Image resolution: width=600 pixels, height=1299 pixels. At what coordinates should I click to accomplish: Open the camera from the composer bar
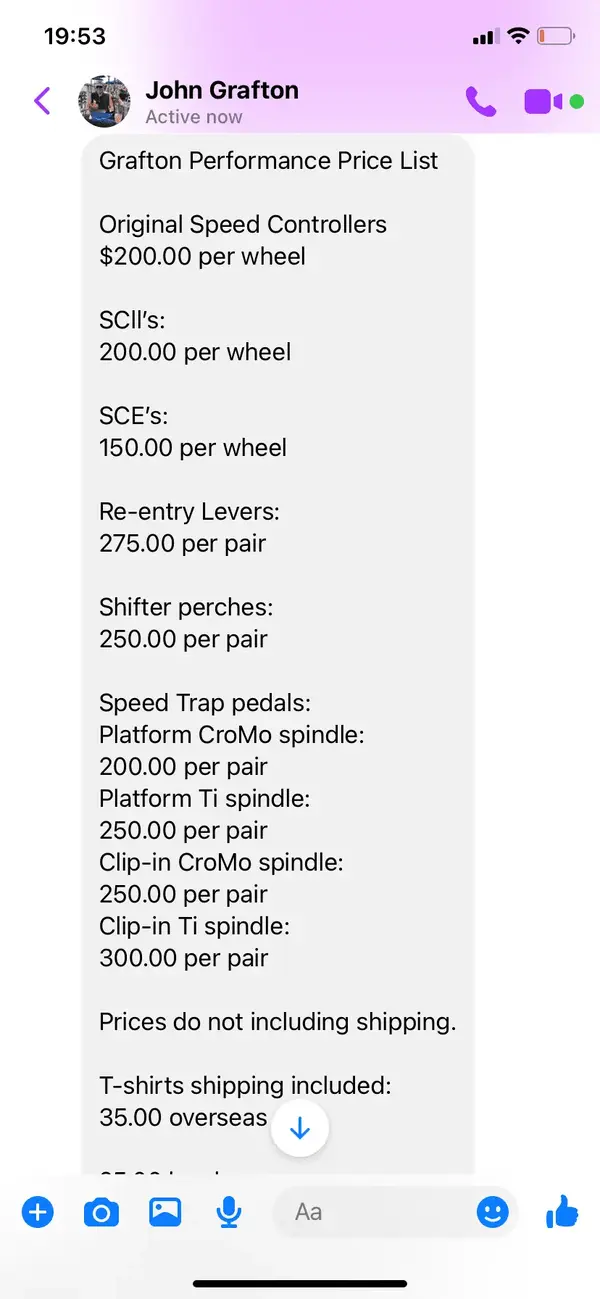(x=101, y=1213)
